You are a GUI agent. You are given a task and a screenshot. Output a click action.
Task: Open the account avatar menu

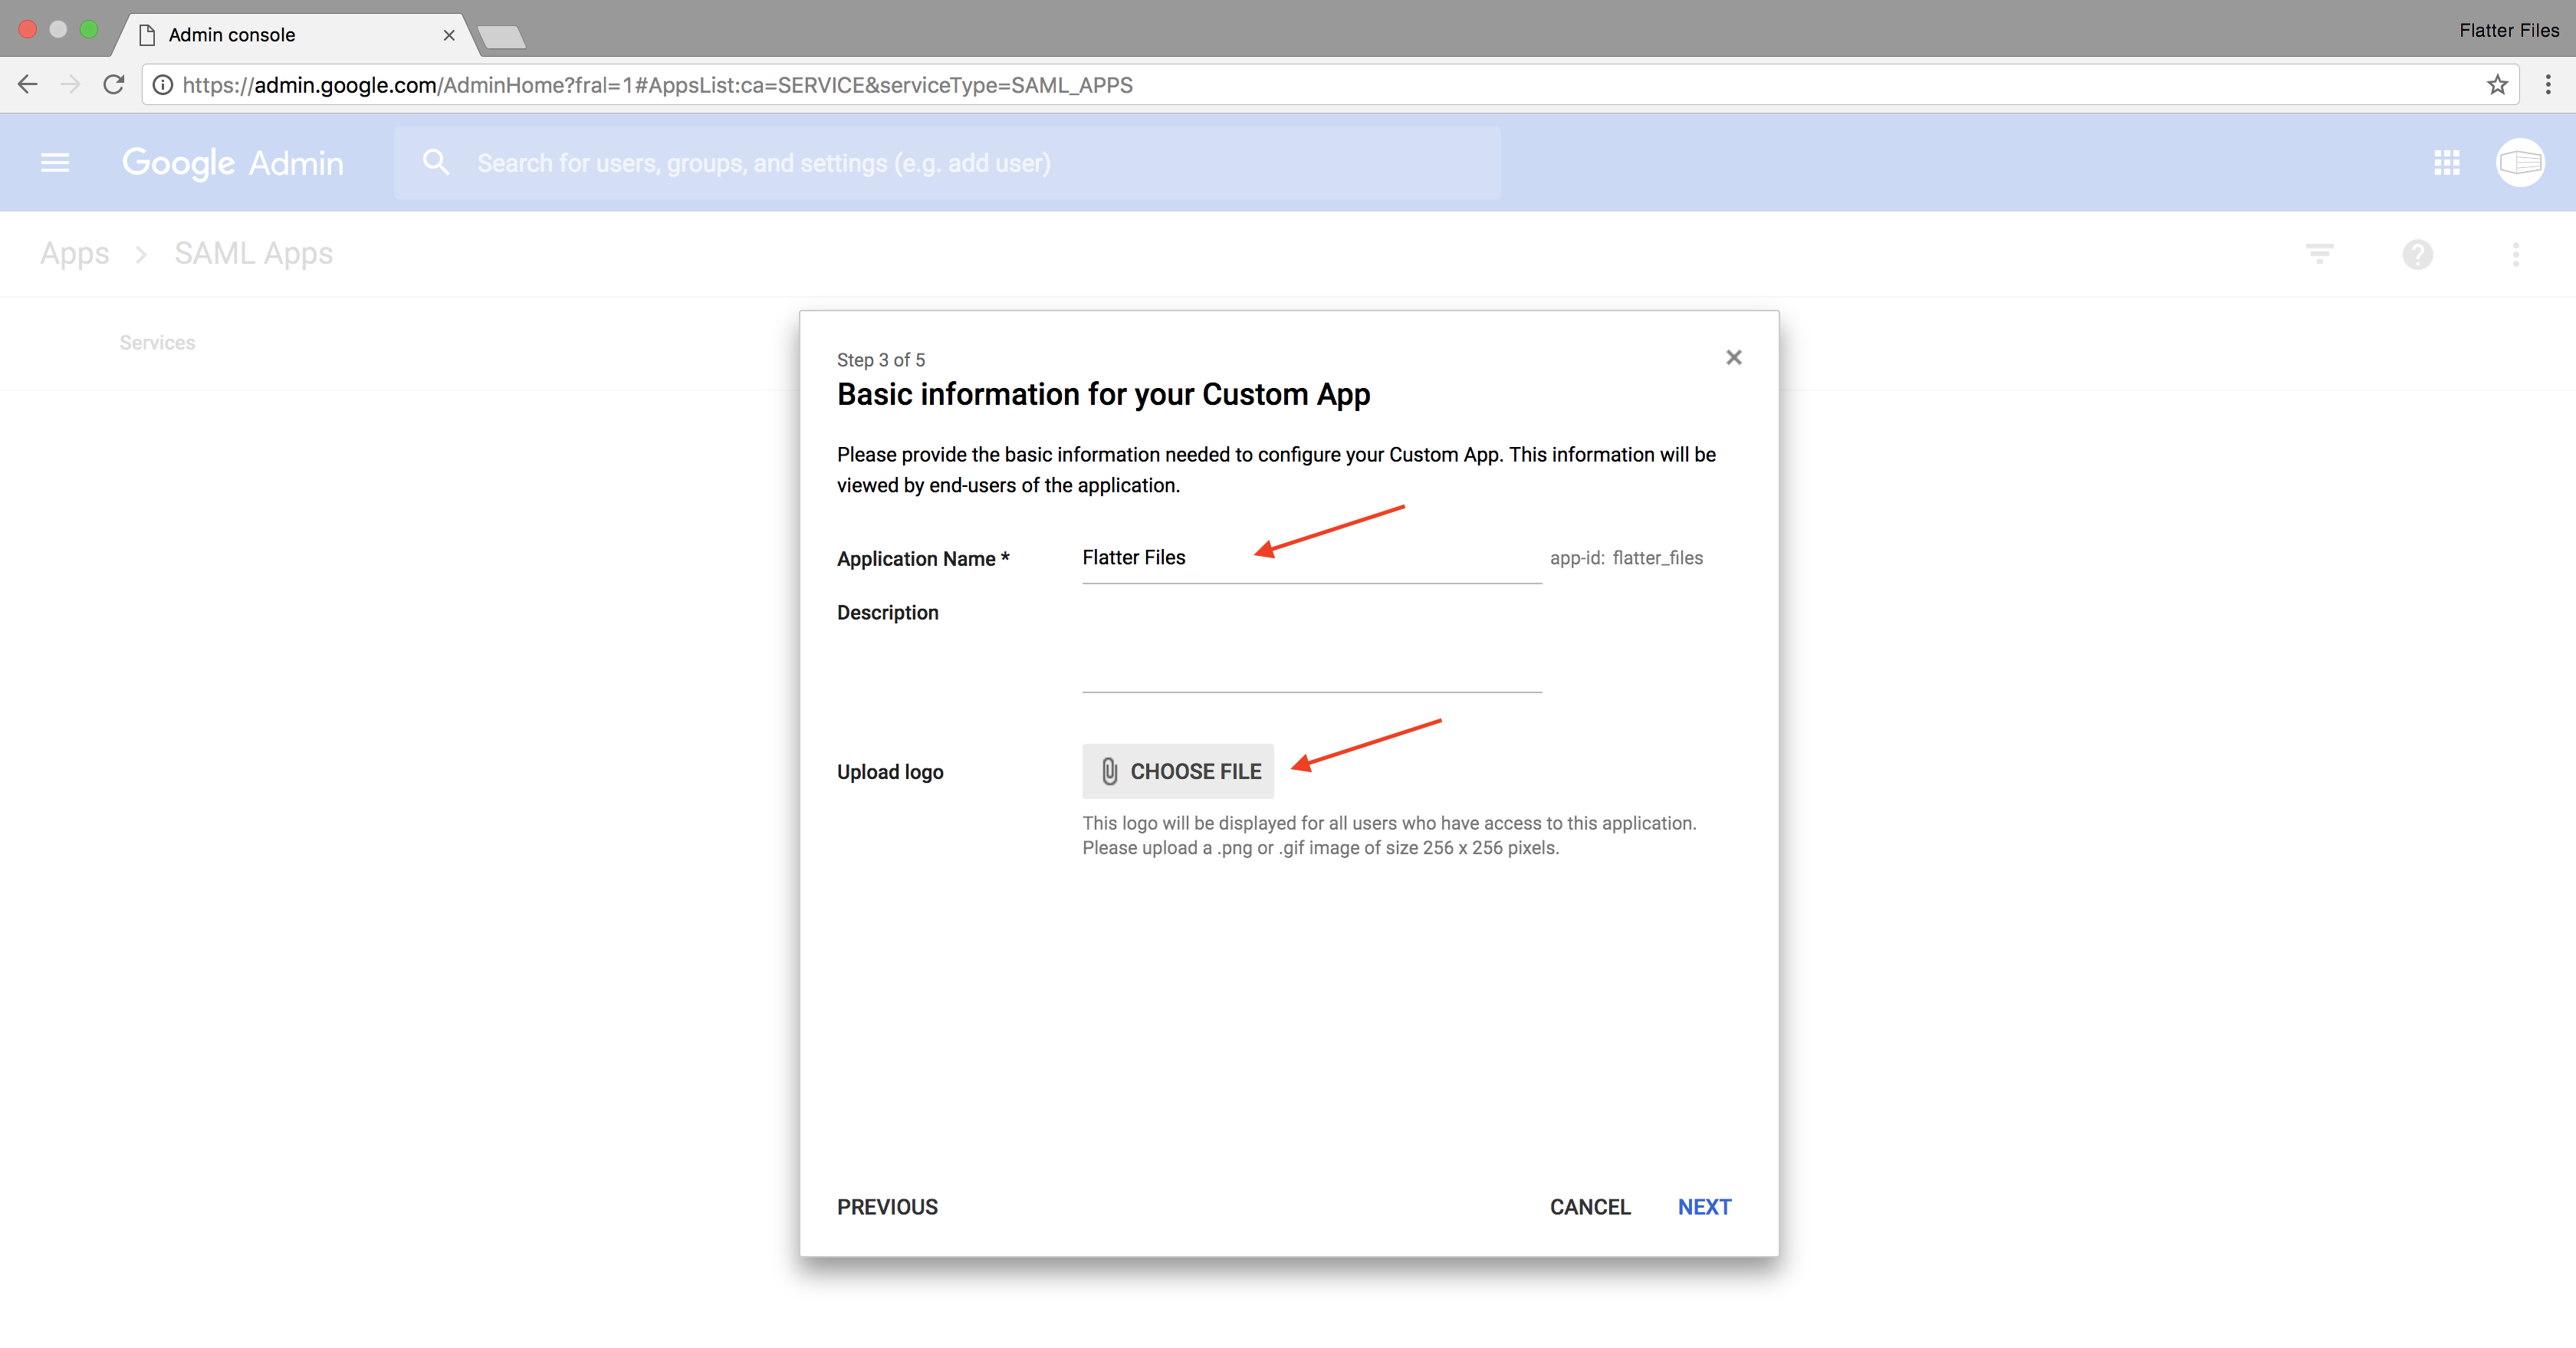(x=2520, y=162)
